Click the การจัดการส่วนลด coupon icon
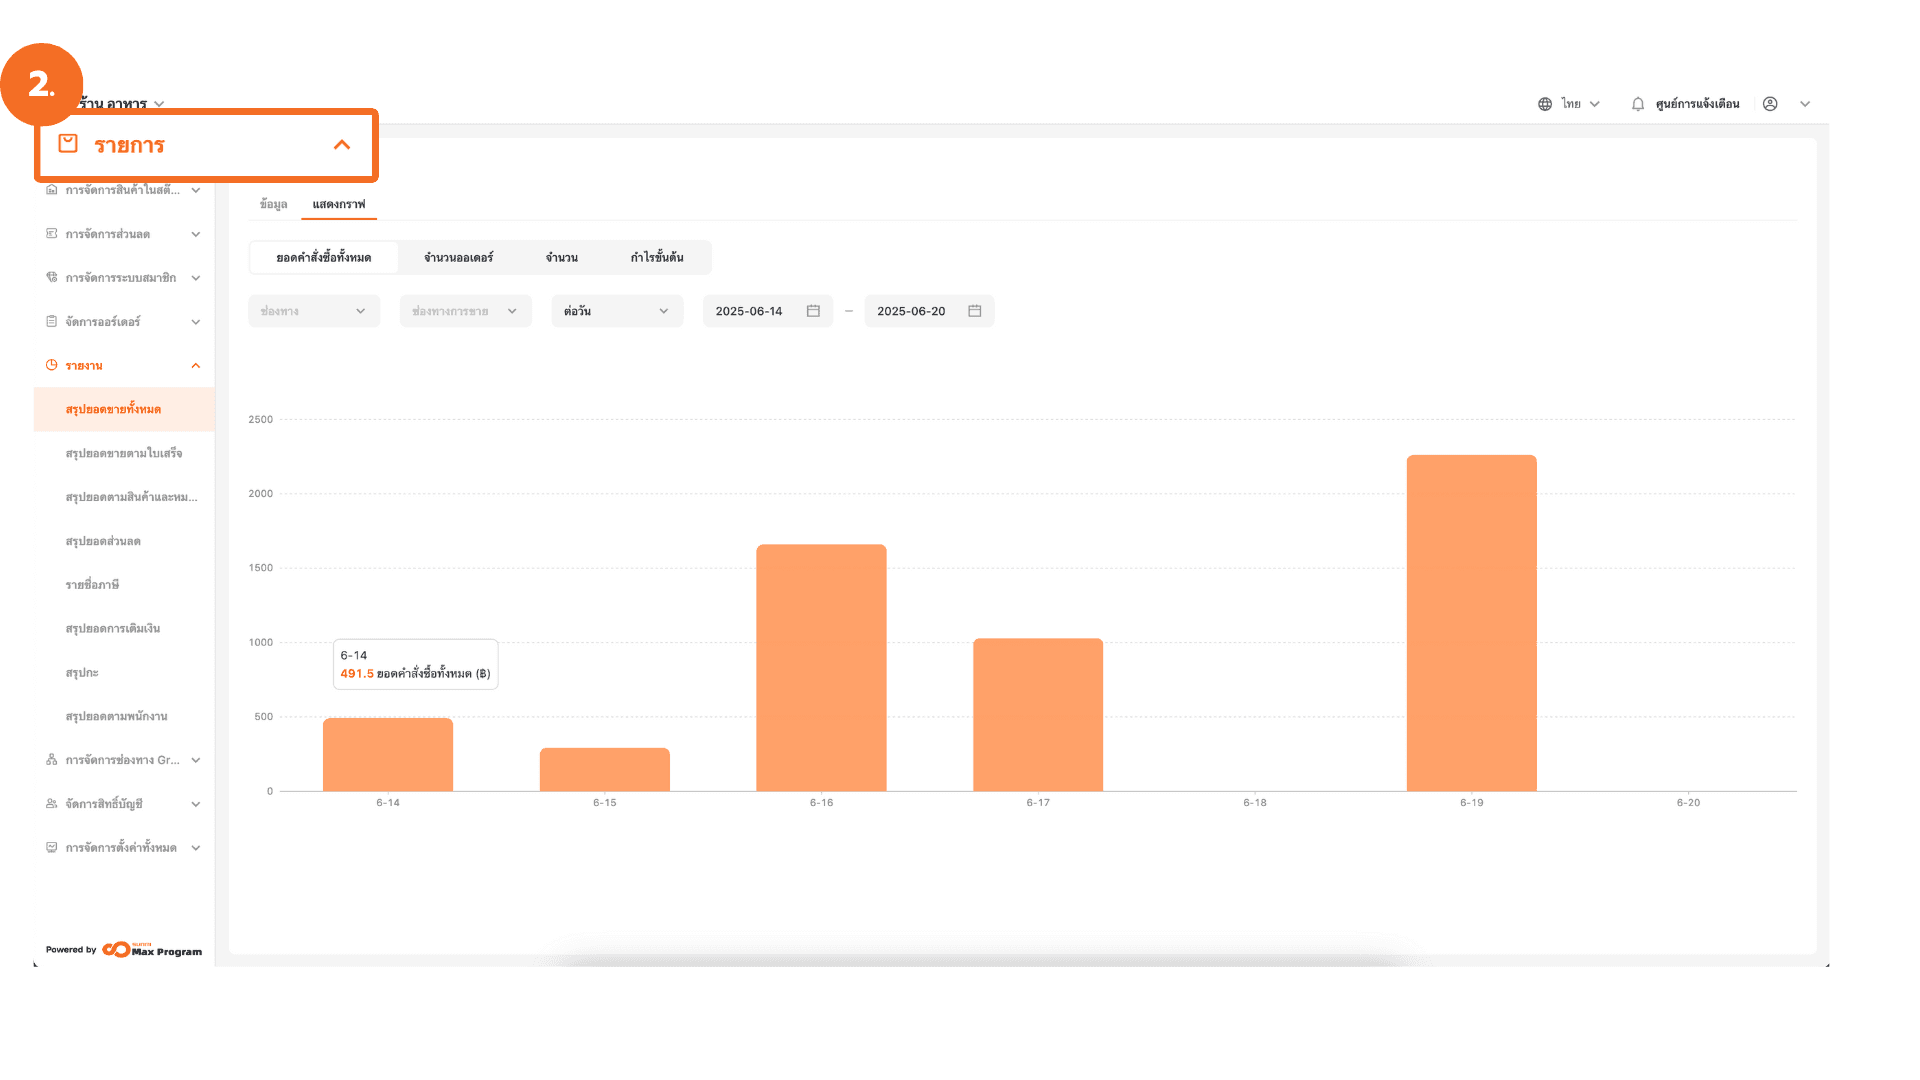Image resolution: width=1920 pixels, height=1080 pixels. click(52, 234)
